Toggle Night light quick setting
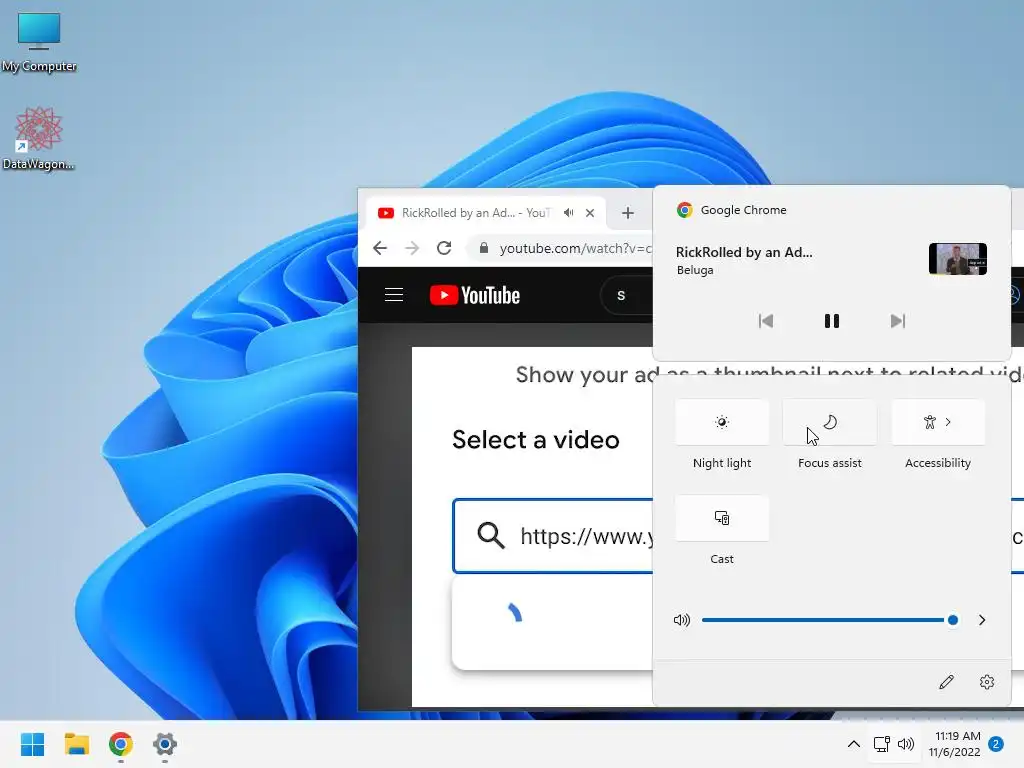The image size is (1024, 768). click(722, 423)
